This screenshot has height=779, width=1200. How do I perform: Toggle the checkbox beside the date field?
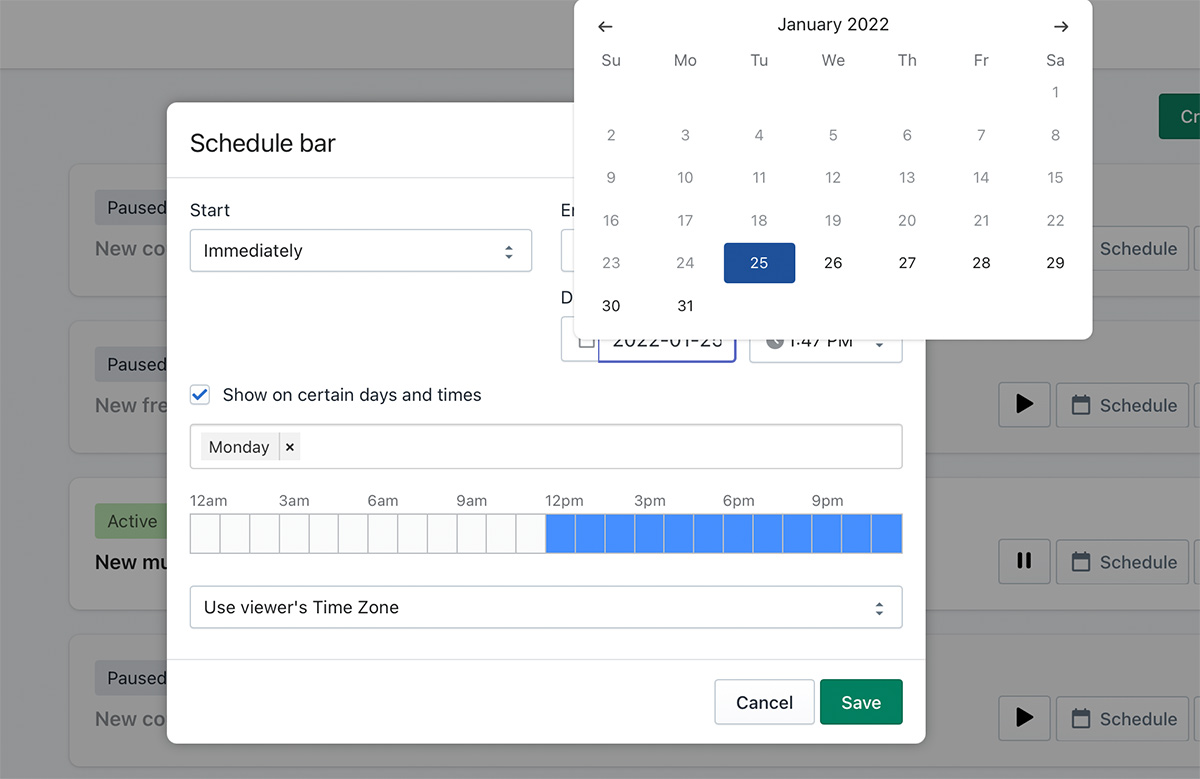586,342
